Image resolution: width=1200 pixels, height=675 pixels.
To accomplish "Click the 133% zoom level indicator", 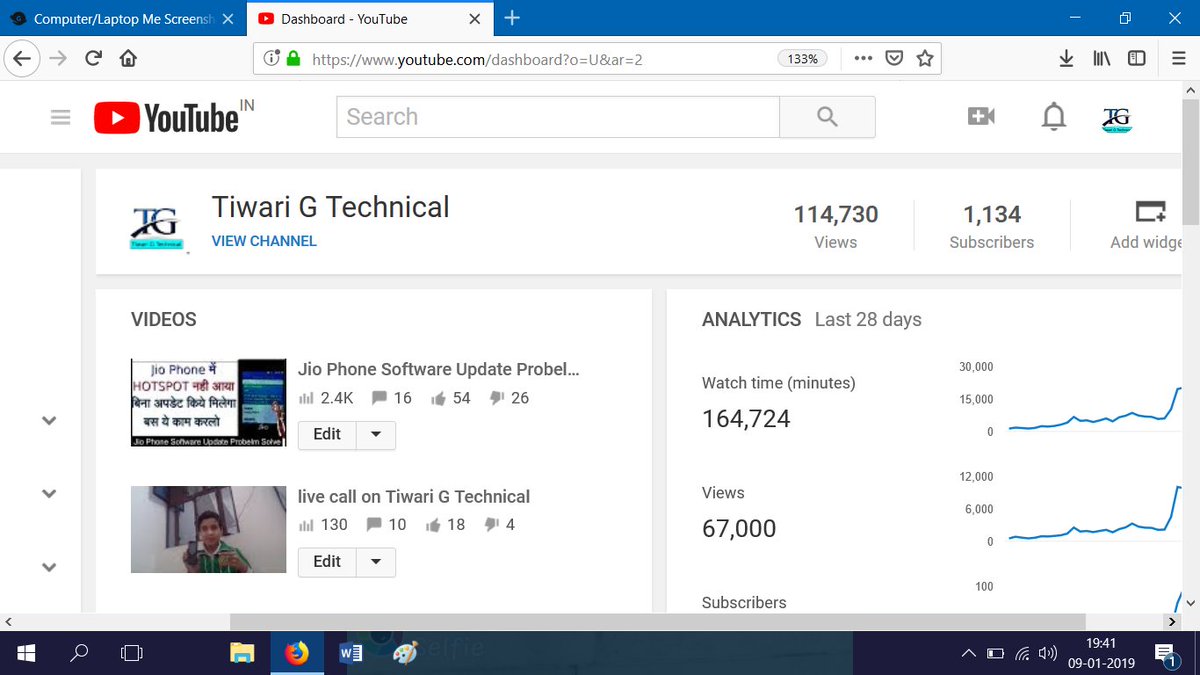I will [x=803, y=59].
